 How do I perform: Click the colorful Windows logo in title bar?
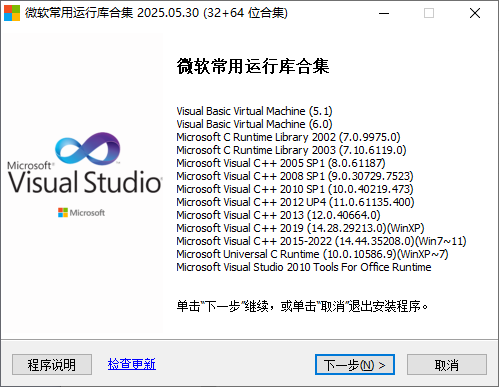coord(12,13)
